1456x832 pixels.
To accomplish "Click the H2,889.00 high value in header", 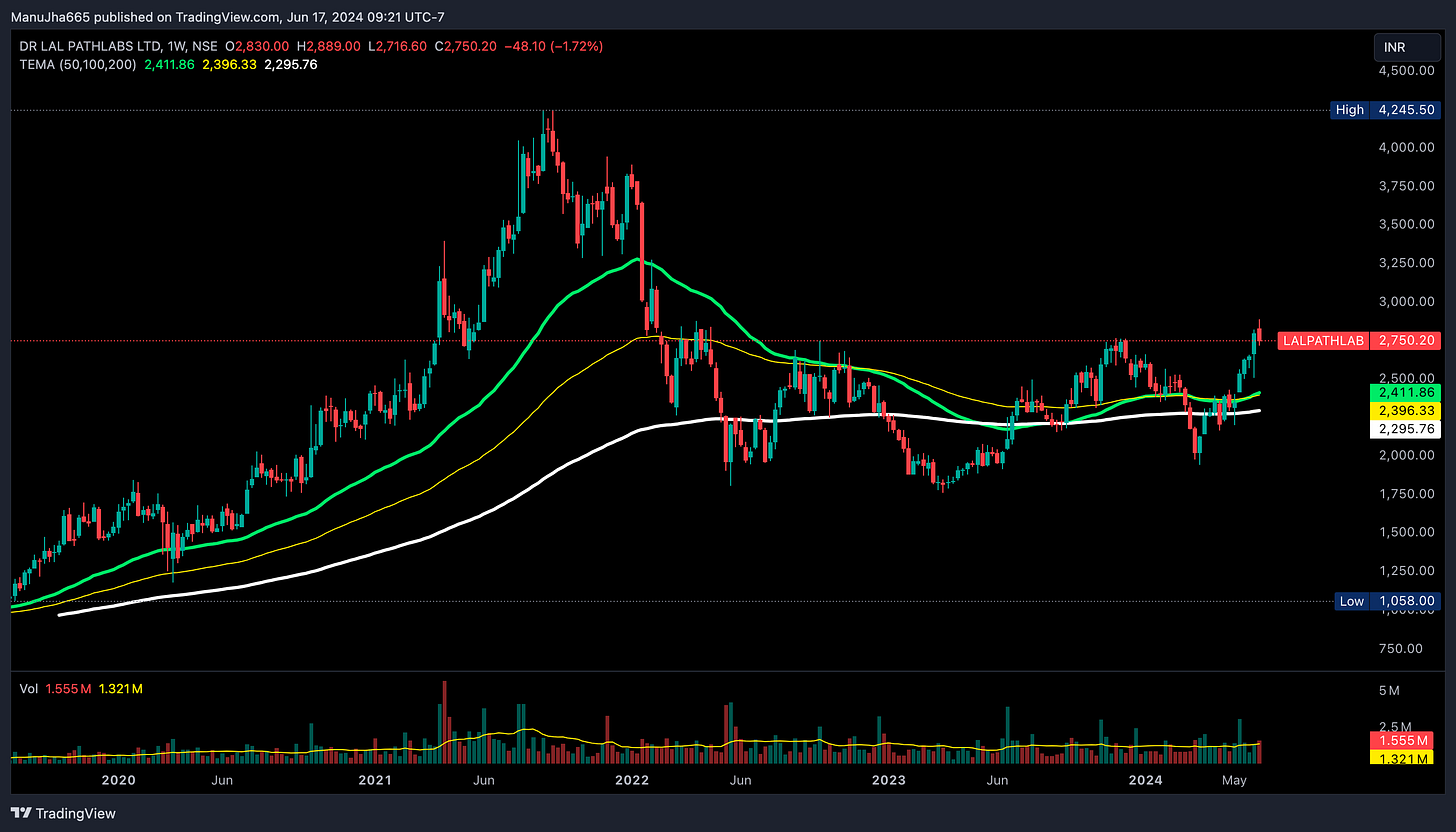I will click(x=329, y=46).
